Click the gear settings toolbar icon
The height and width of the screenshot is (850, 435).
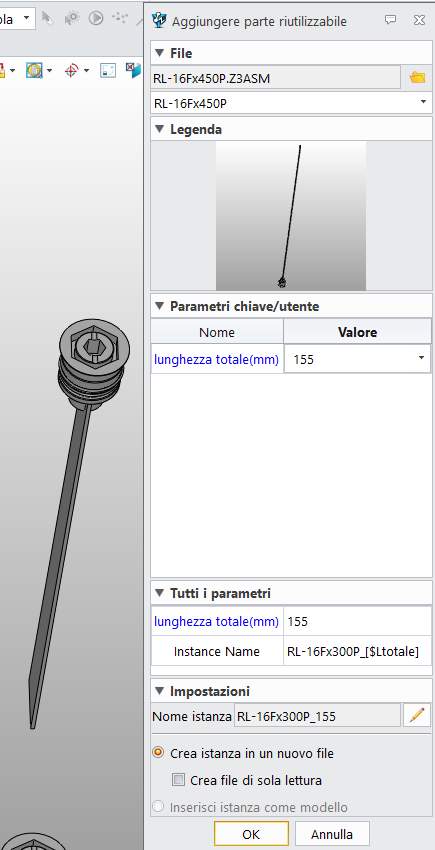pos(72,18)
